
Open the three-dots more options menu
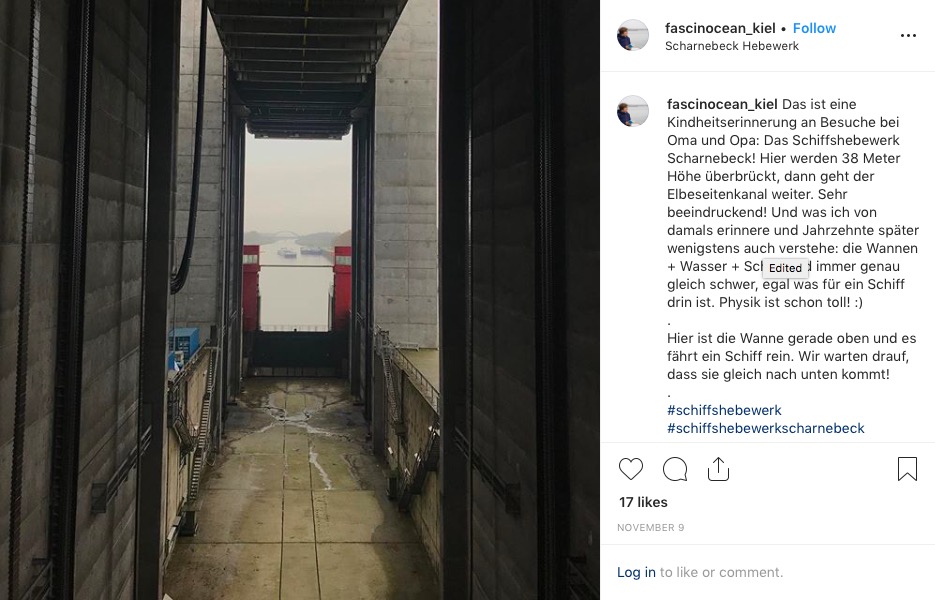908,36
